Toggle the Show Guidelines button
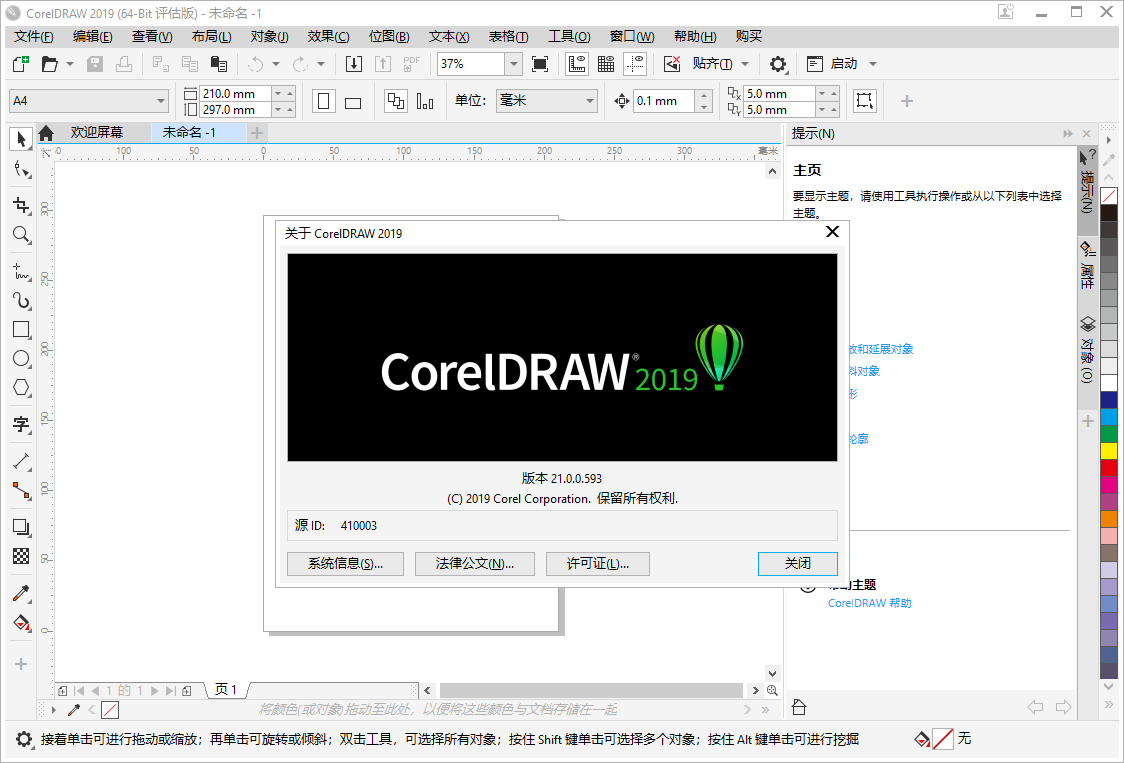The image size is (1124, 763). pos(635,64)
